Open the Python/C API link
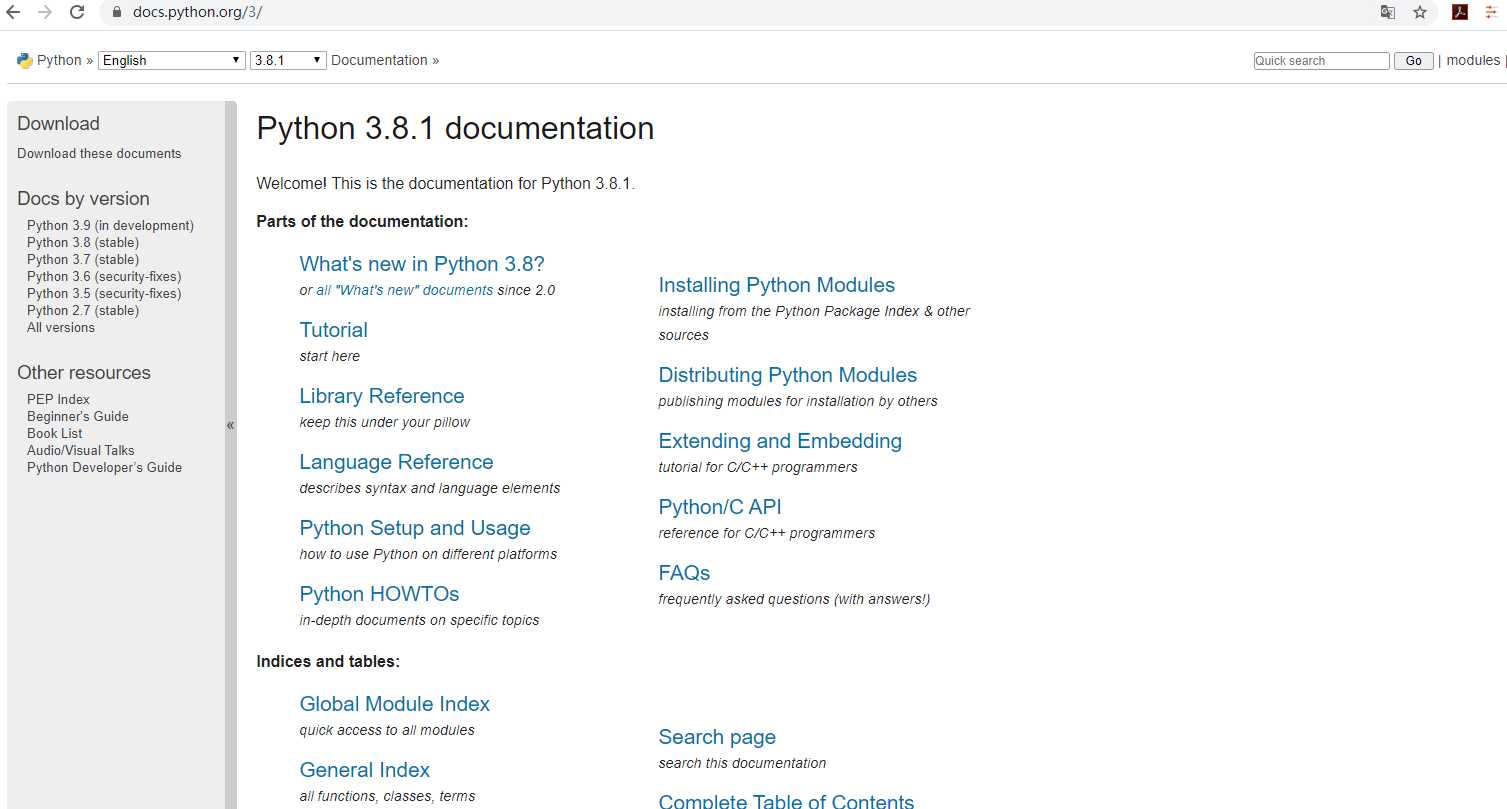 click(720, 507)
